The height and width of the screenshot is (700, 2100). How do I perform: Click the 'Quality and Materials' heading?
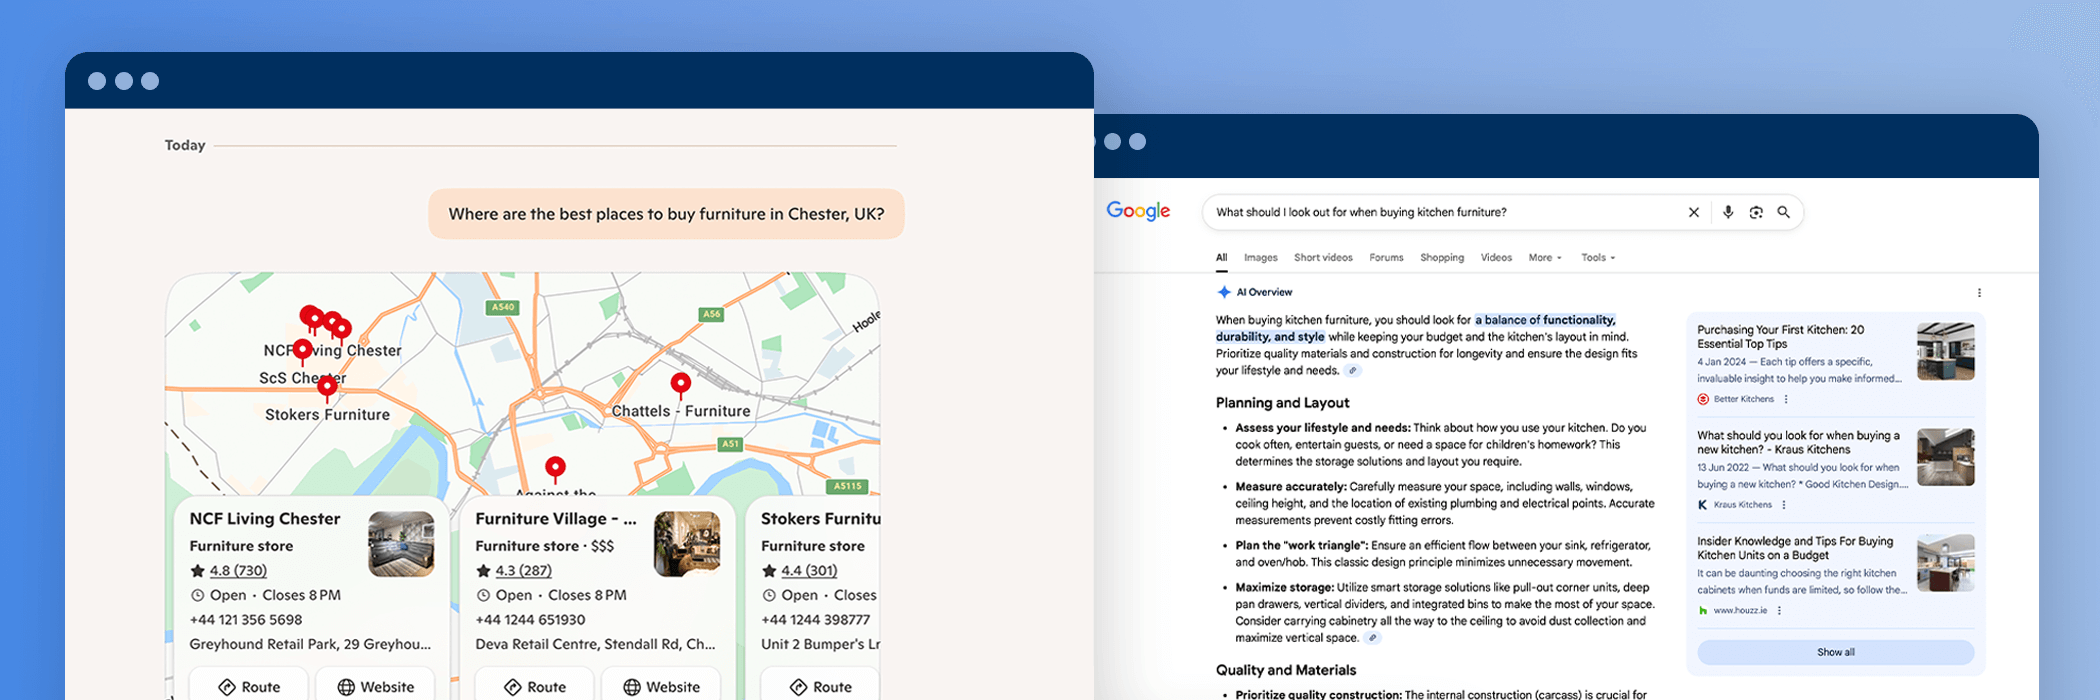tap(1286, 670)
